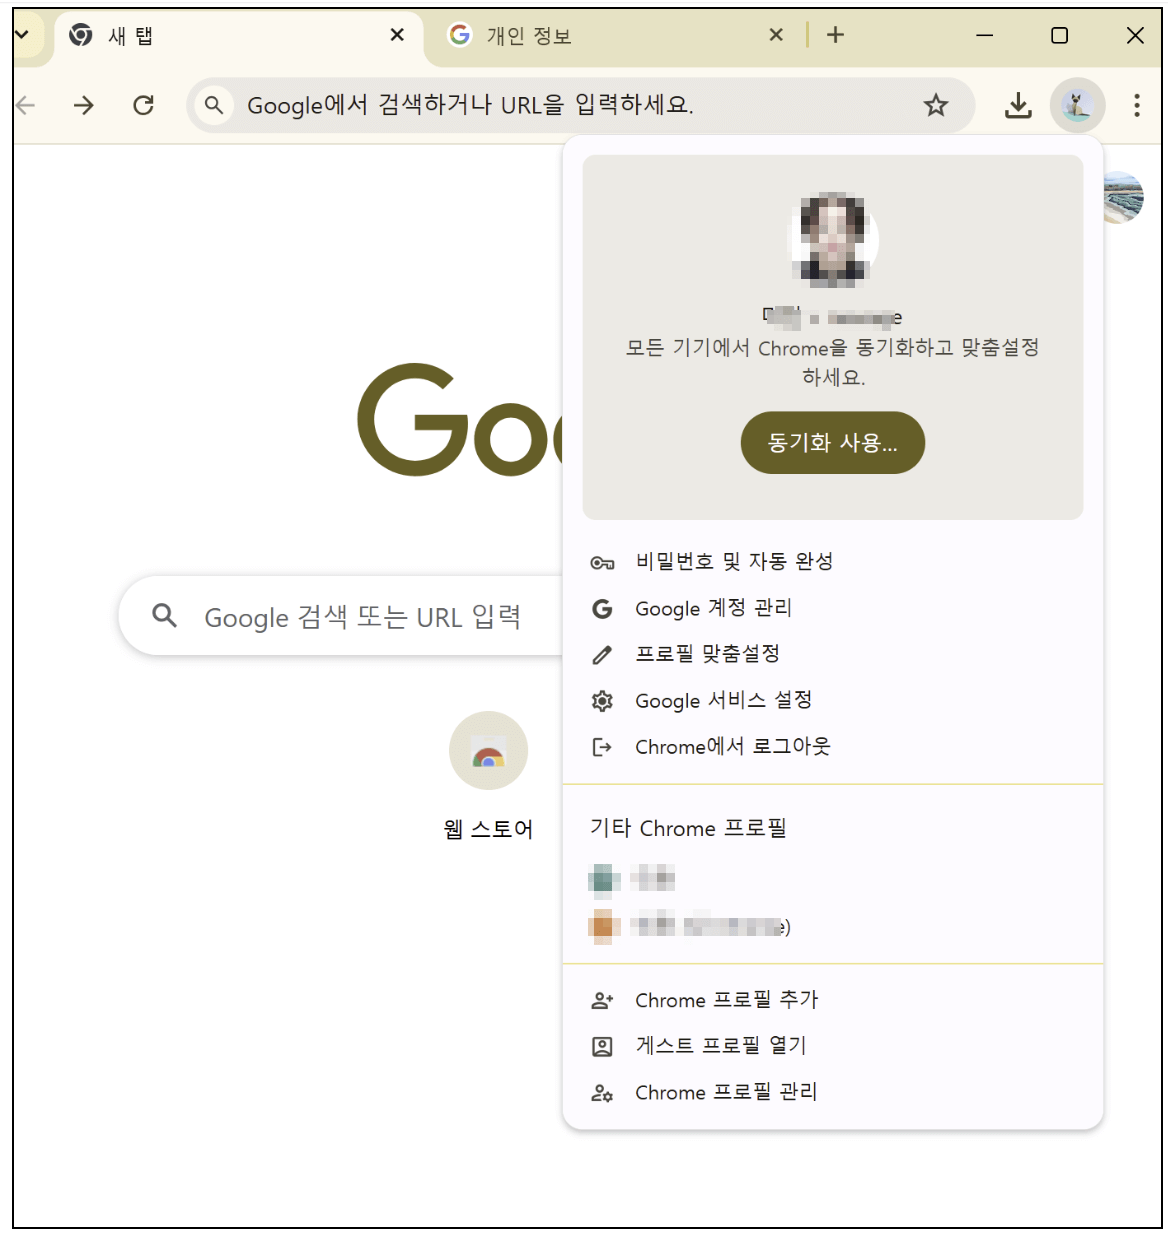Select the 비밀번호 및 자동 완성 key icon

click(x=601, y=561)
